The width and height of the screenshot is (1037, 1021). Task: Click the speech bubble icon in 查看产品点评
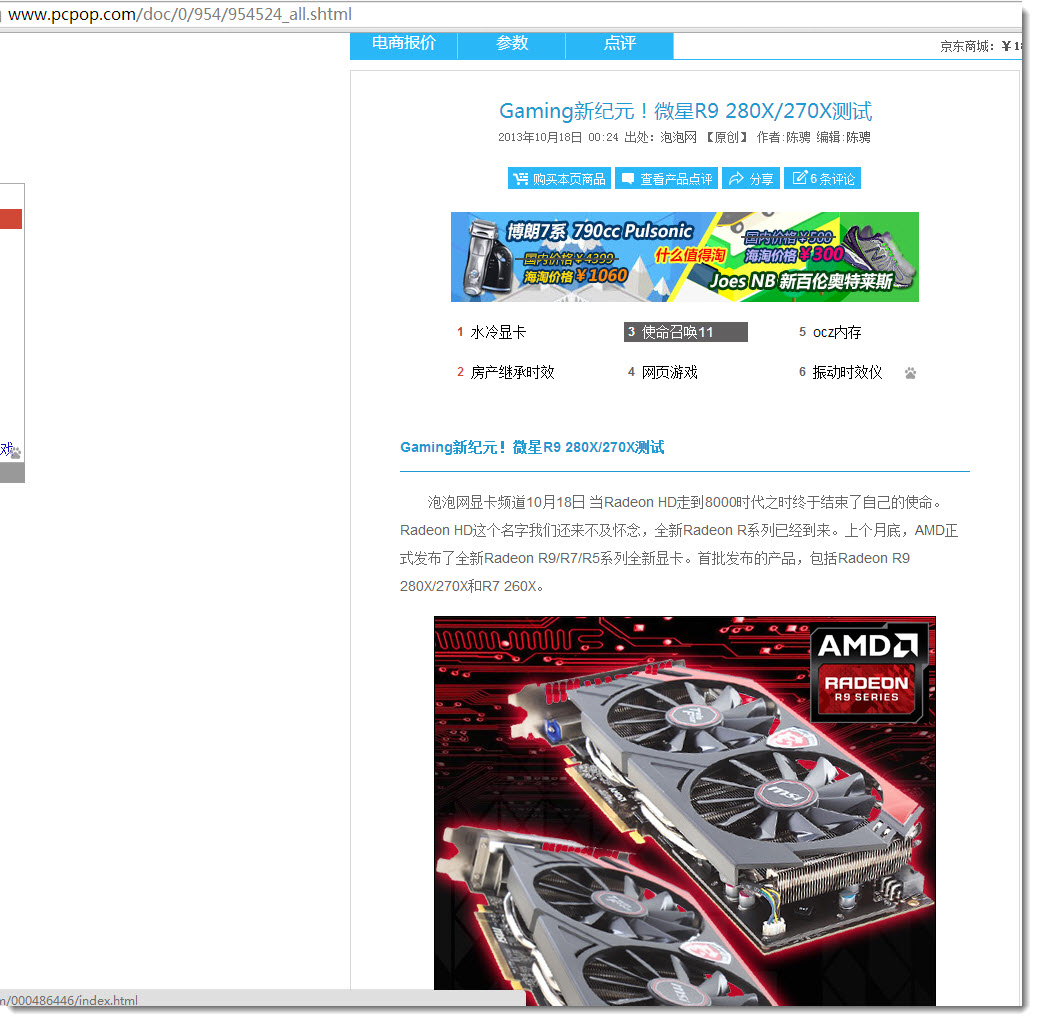coord(628,179)
